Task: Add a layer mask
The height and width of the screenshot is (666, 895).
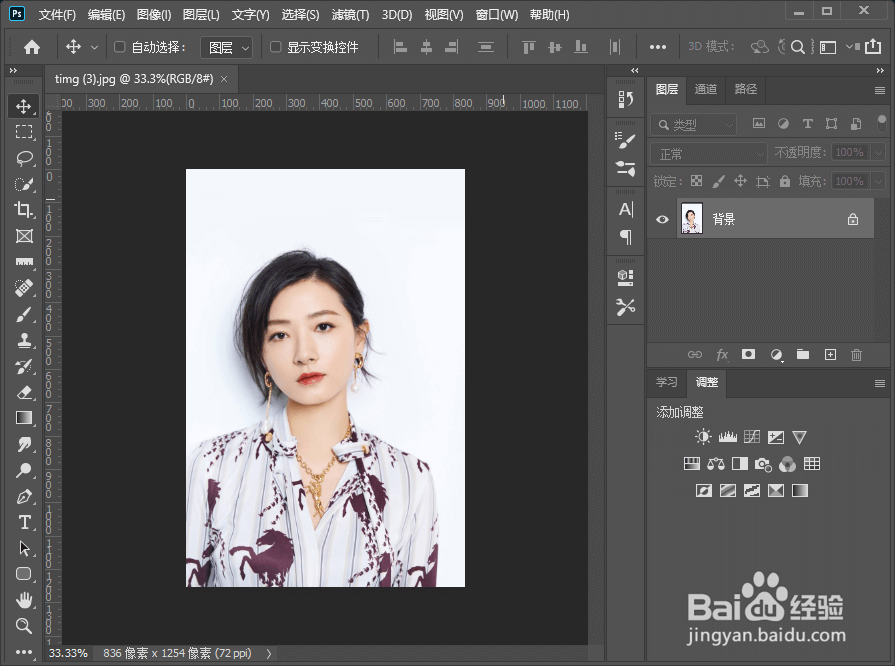Action: coord(748,355)
